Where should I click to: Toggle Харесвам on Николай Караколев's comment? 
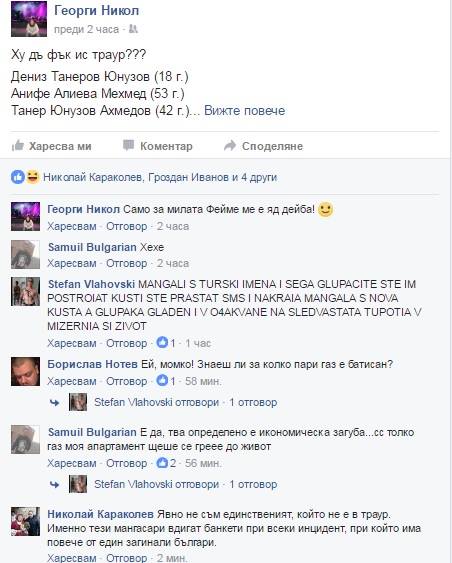pyautogui.click(x=72, y=558)
